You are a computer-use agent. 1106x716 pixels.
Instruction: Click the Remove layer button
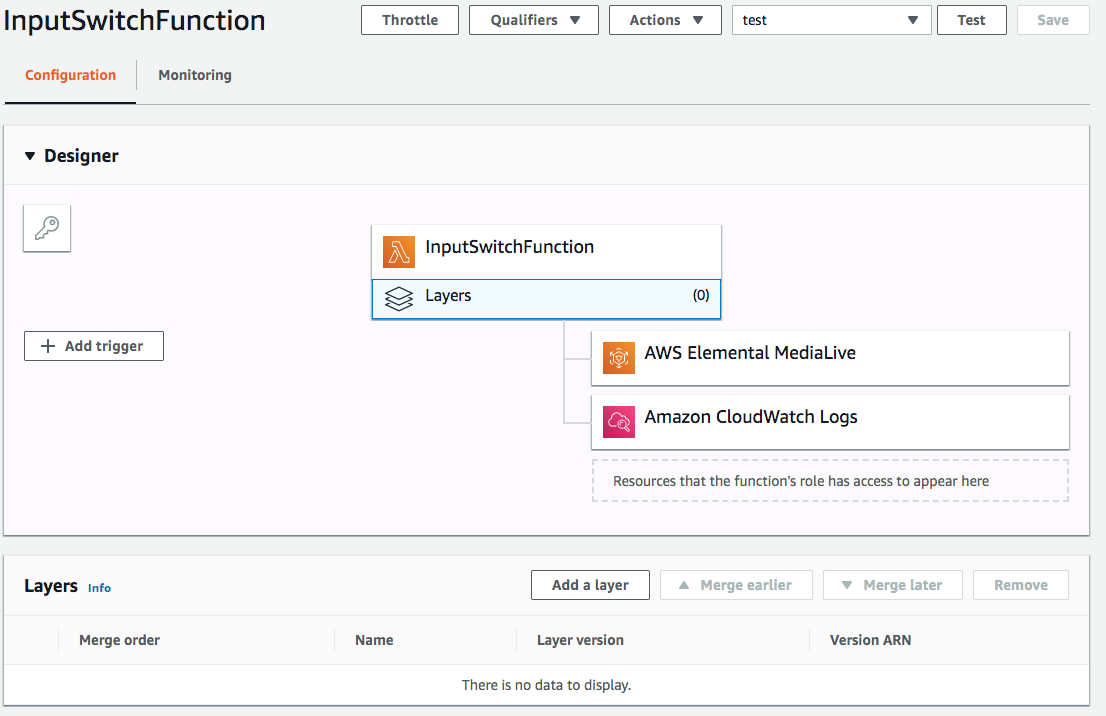[1021, 585]
